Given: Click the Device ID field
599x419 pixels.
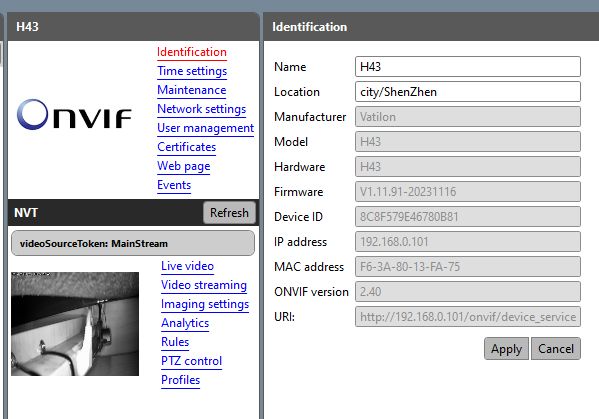Looking at the screenshot, I should pyautogui.click(x=468, y=217).
